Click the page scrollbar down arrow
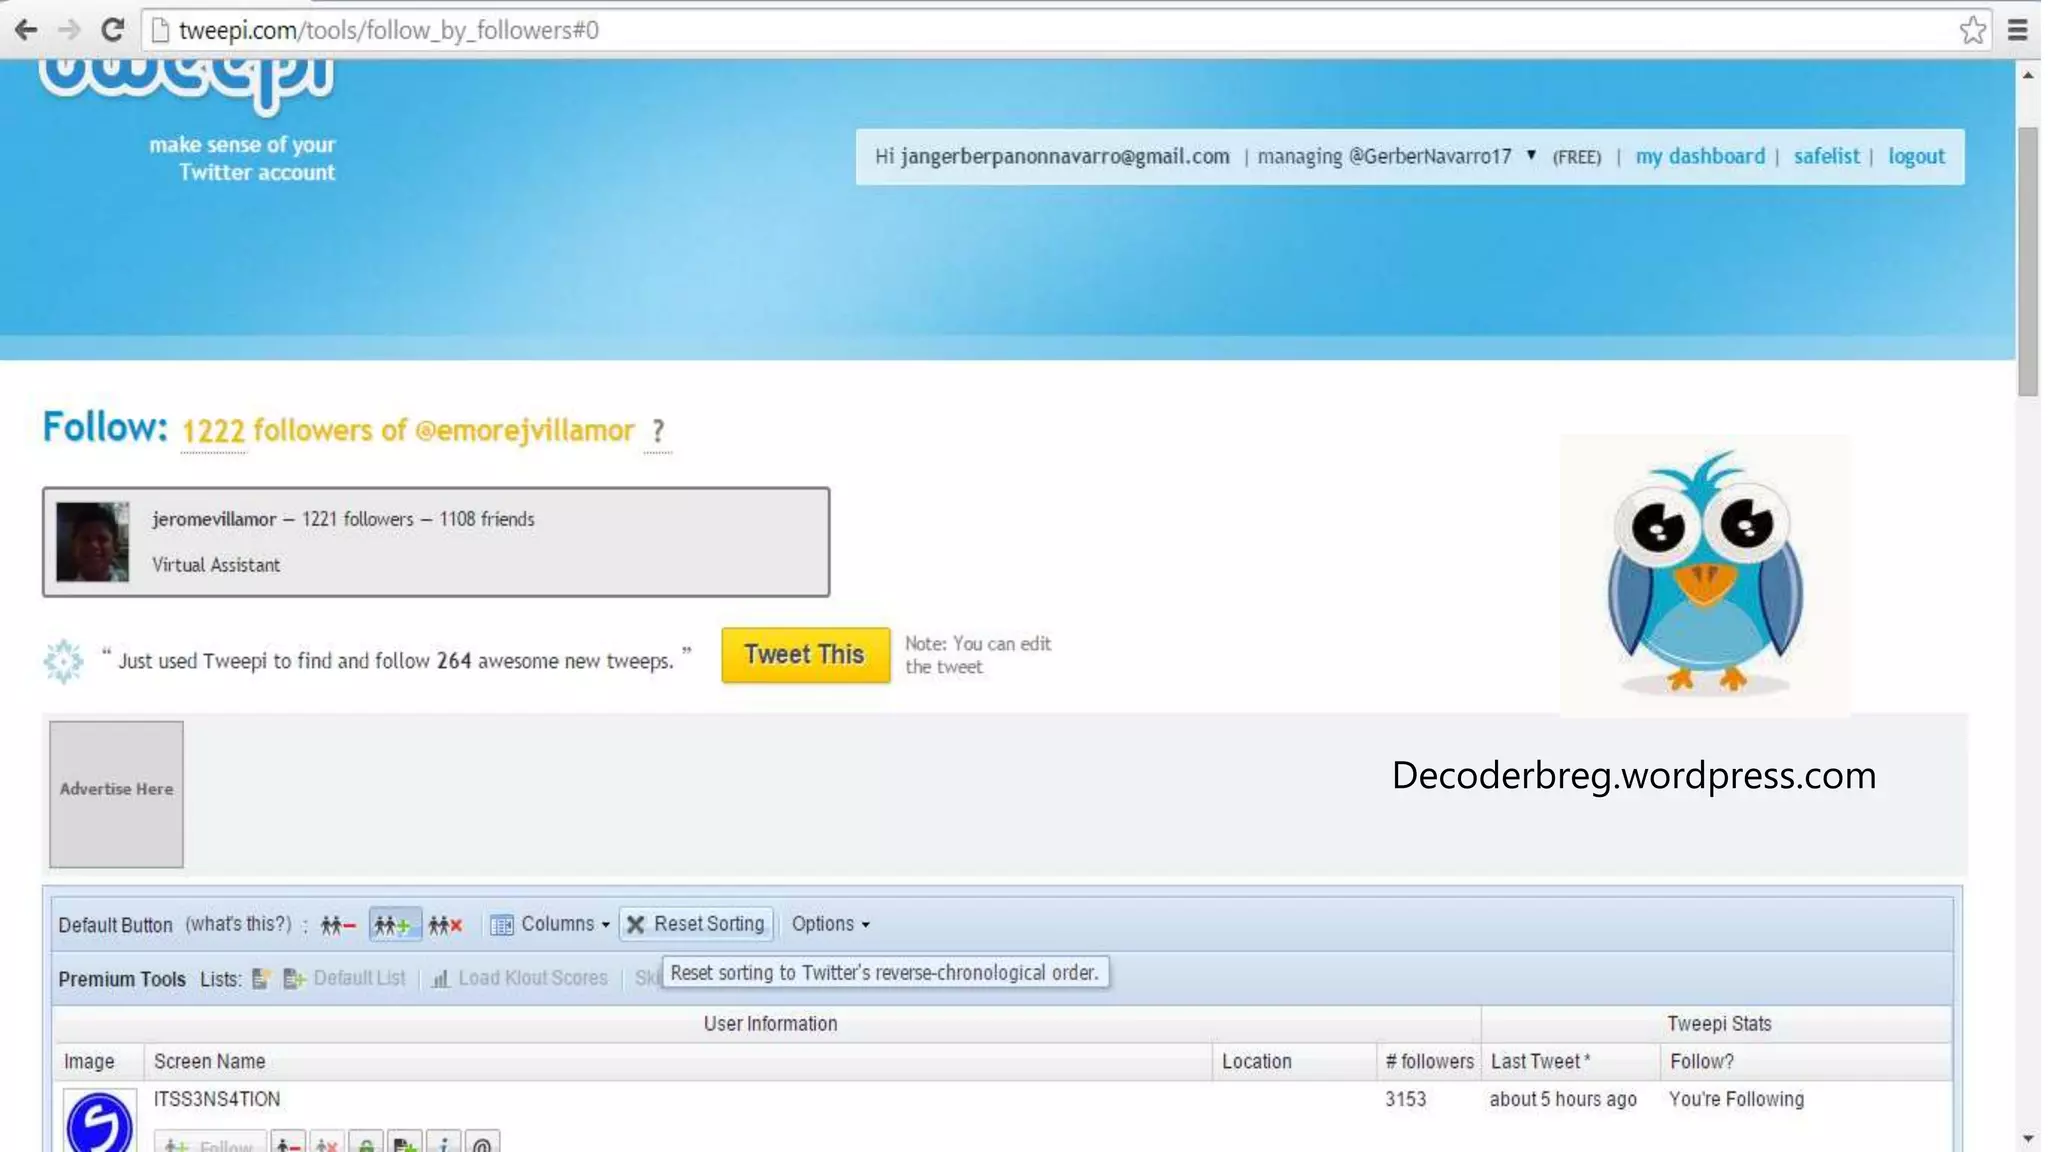The height and width of the screenshot is (1152, 2048). (2027, 1138)
